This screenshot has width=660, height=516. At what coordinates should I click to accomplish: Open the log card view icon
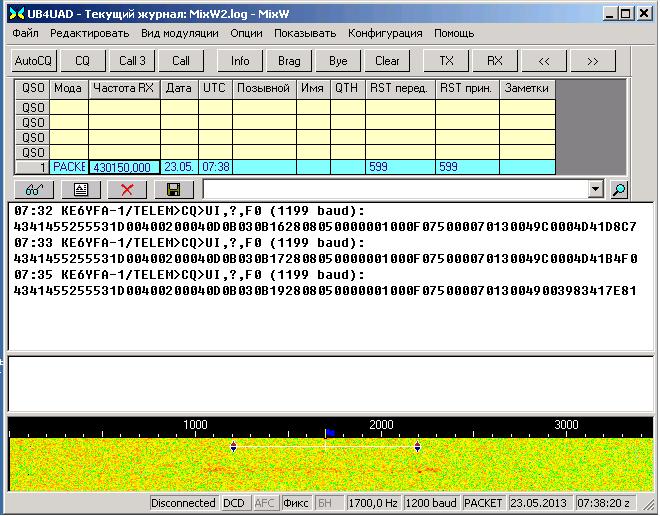pyautogui.click(x=81, y=189)
